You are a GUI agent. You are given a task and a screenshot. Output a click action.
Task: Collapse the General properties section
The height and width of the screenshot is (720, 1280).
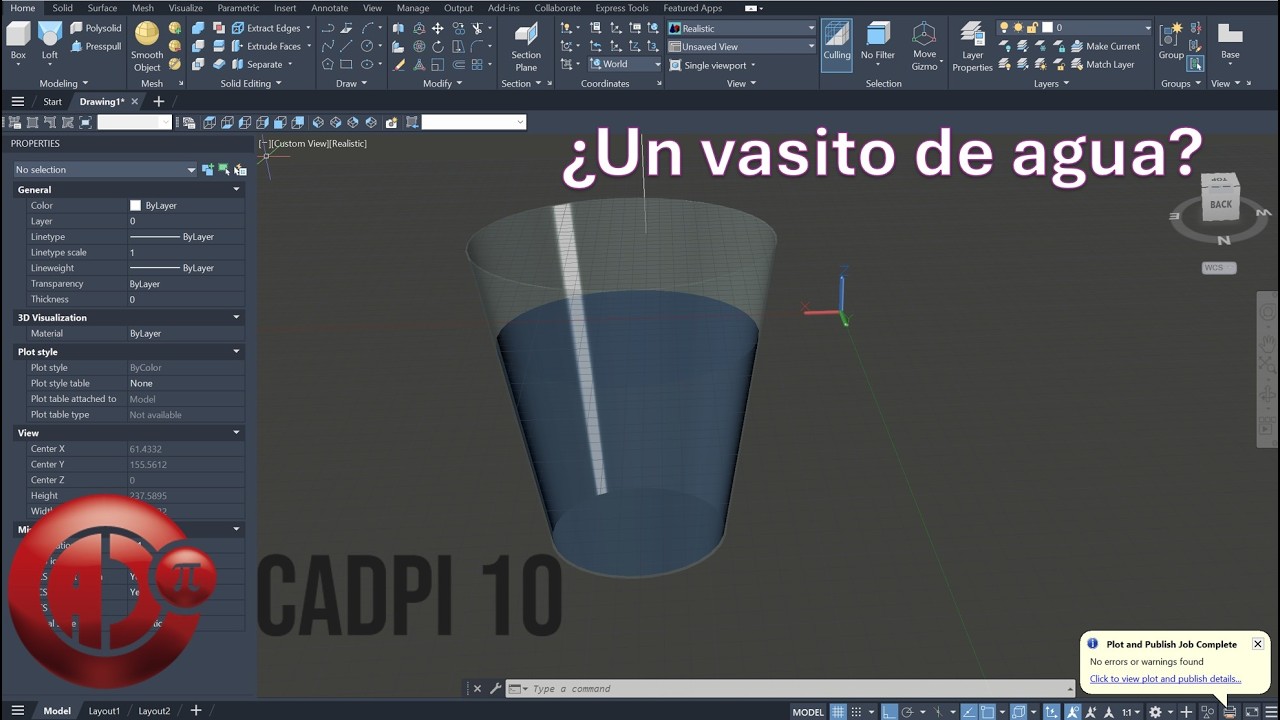pos(237,189)
